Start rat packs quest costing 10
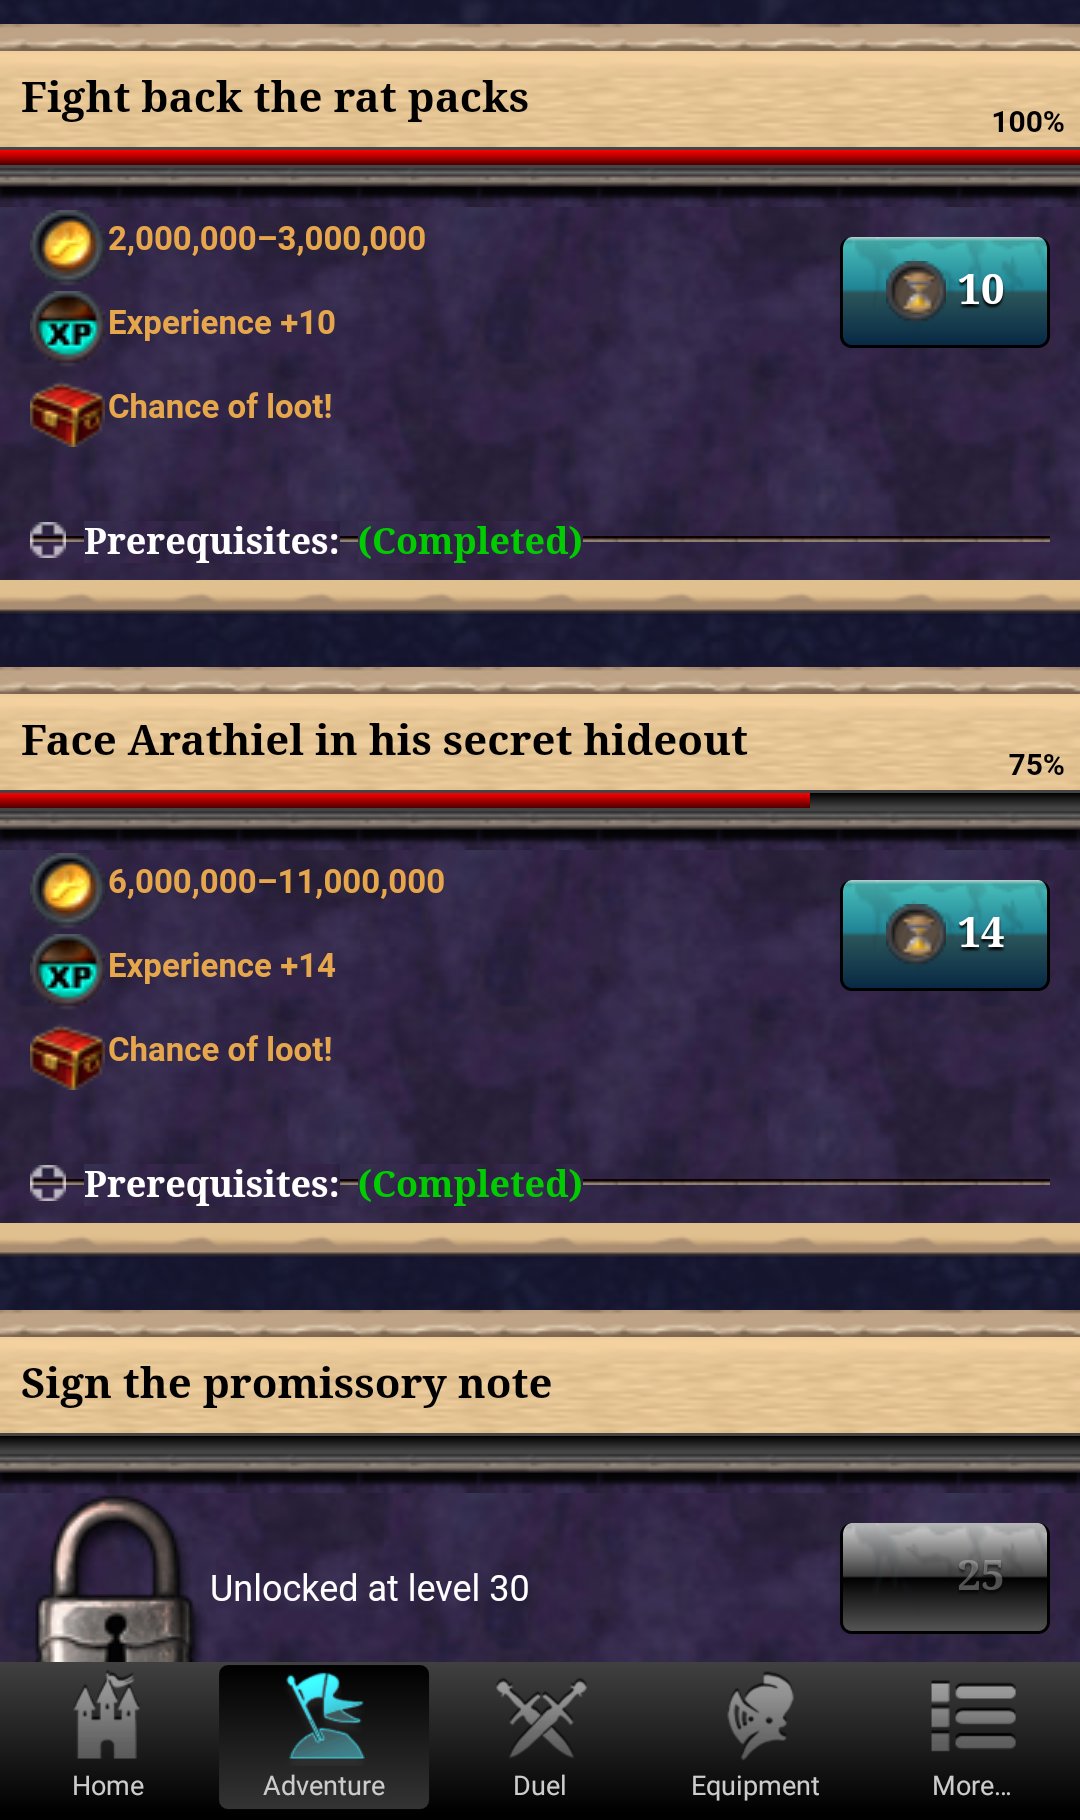The image size is (1080, 1820). point(945,292)
